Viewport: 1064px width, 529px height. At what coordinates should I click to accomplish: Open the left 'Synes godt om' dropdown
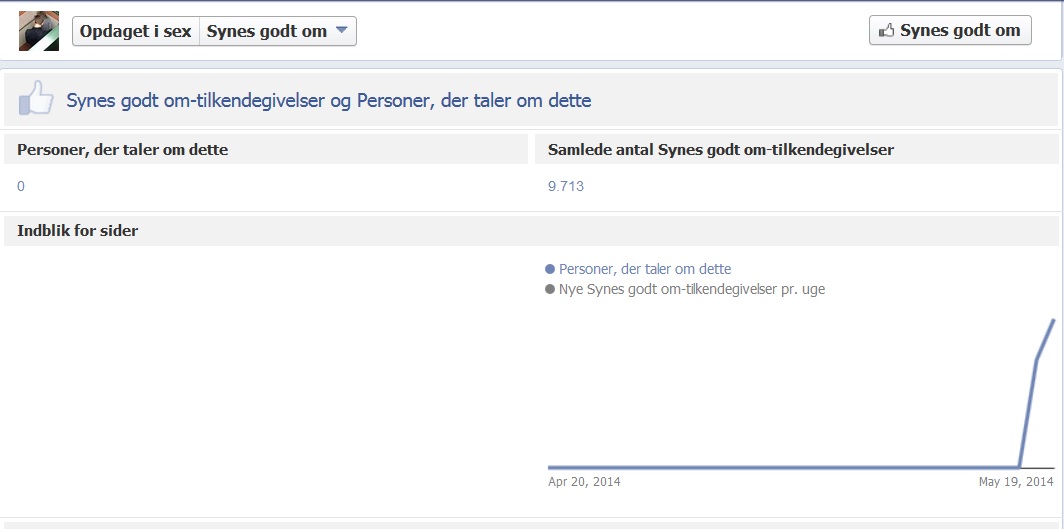278,31
